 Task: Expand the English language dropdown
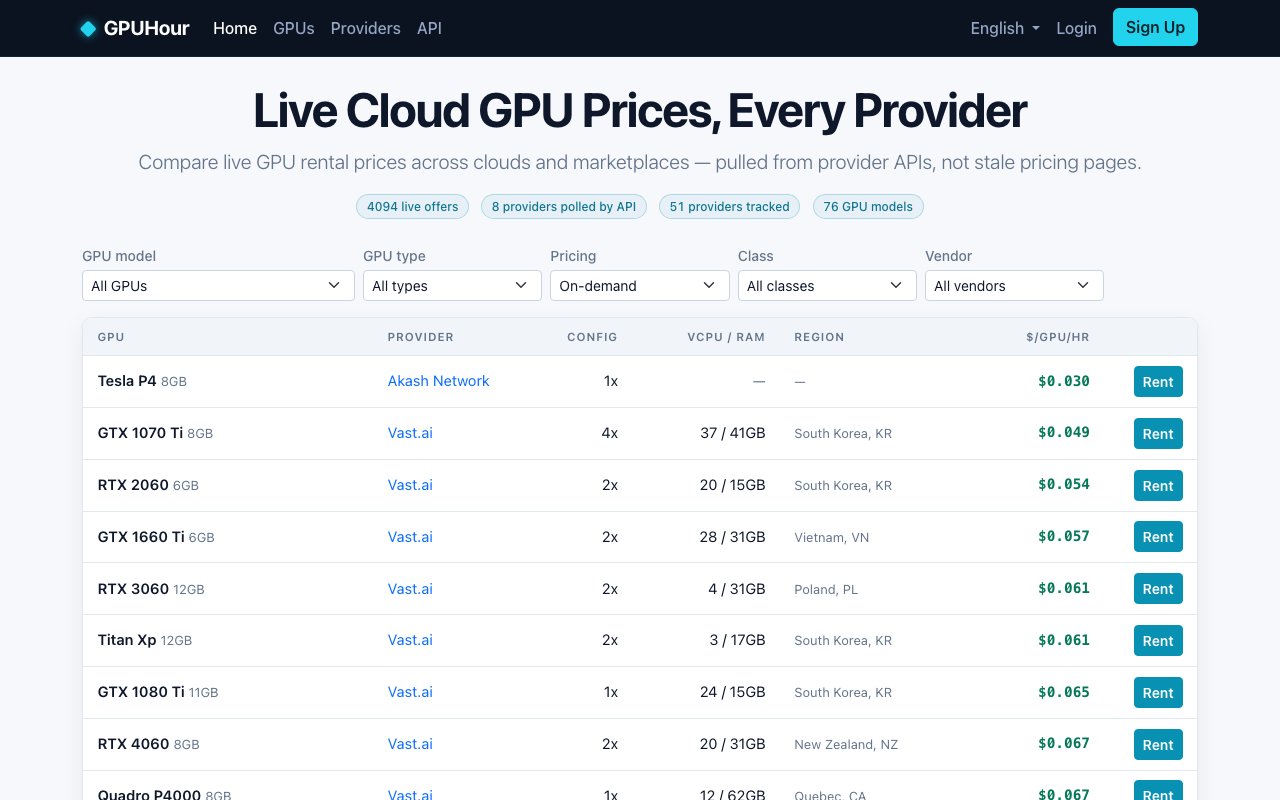click(1005, 28)
